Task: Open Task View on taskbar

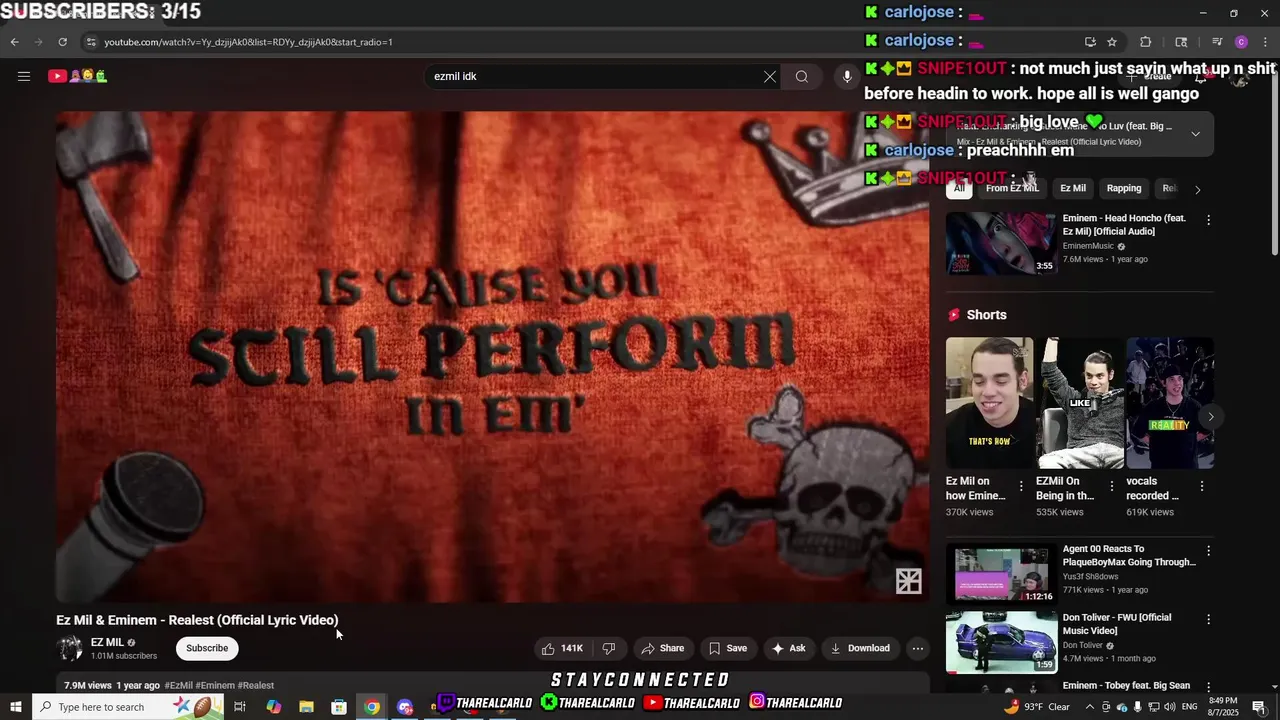Action: (240, 707)
